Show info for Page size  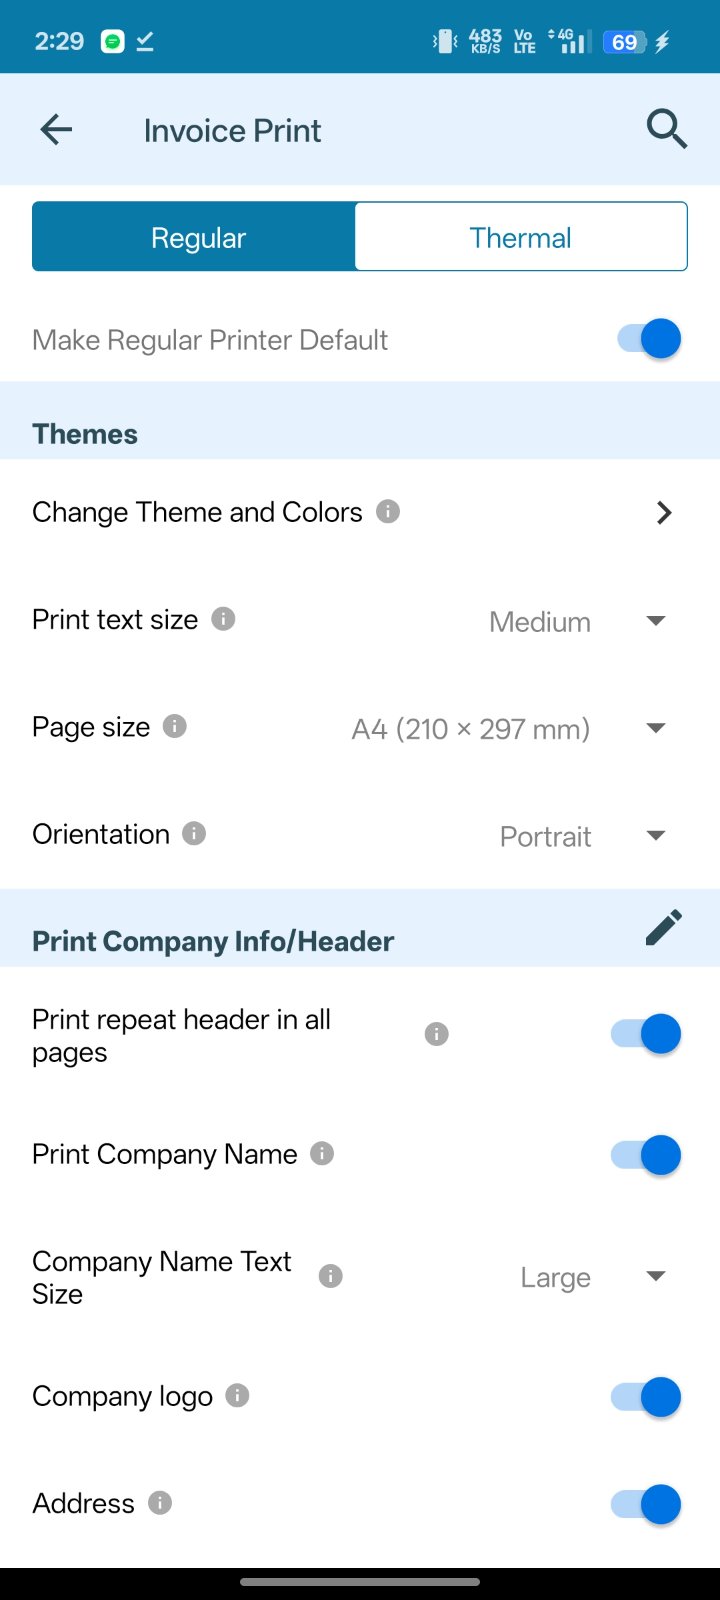tap(175, 726)
